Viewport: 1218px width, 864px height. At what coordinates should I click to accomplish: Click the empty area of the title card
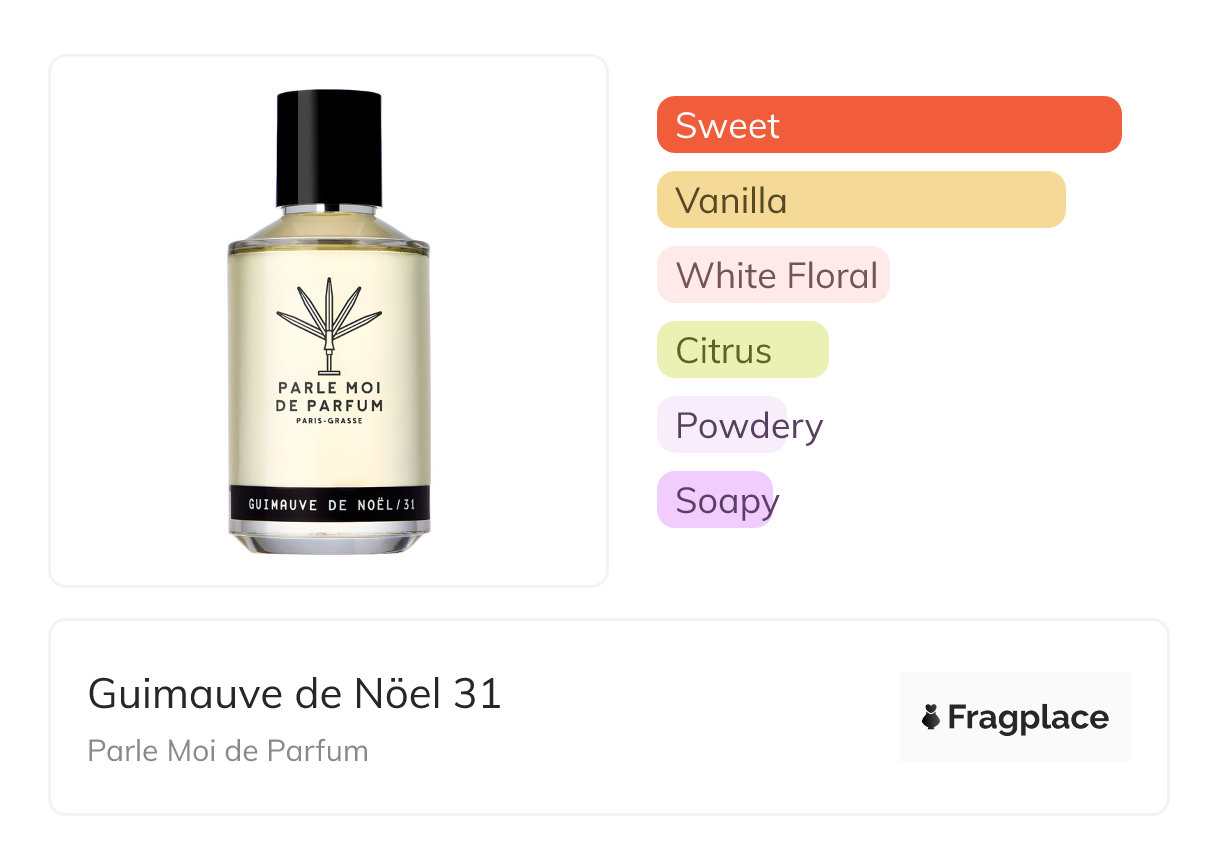coord(700,717)
